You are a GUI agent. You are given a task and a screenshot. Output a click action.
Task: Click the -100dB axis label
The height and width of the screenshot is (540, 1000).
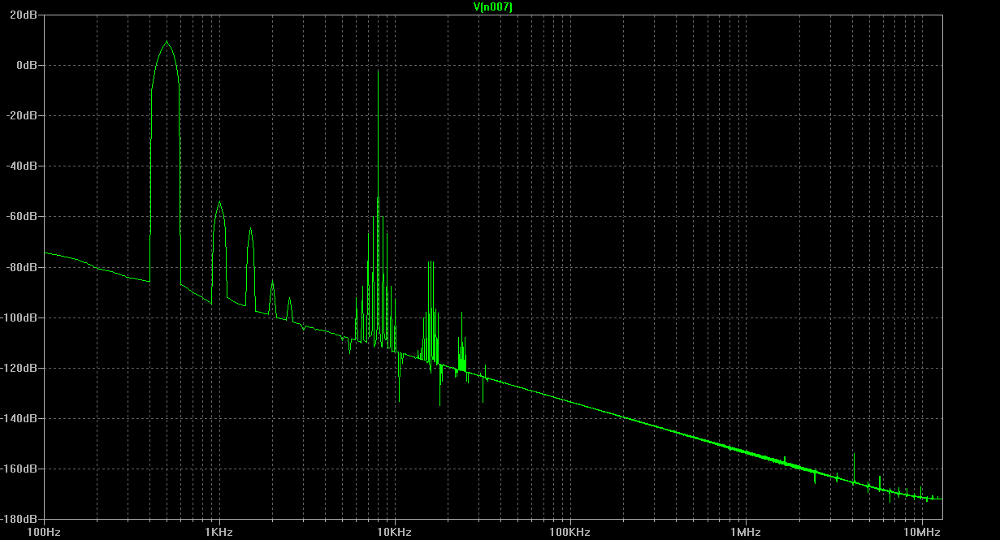tap(21, 317)
